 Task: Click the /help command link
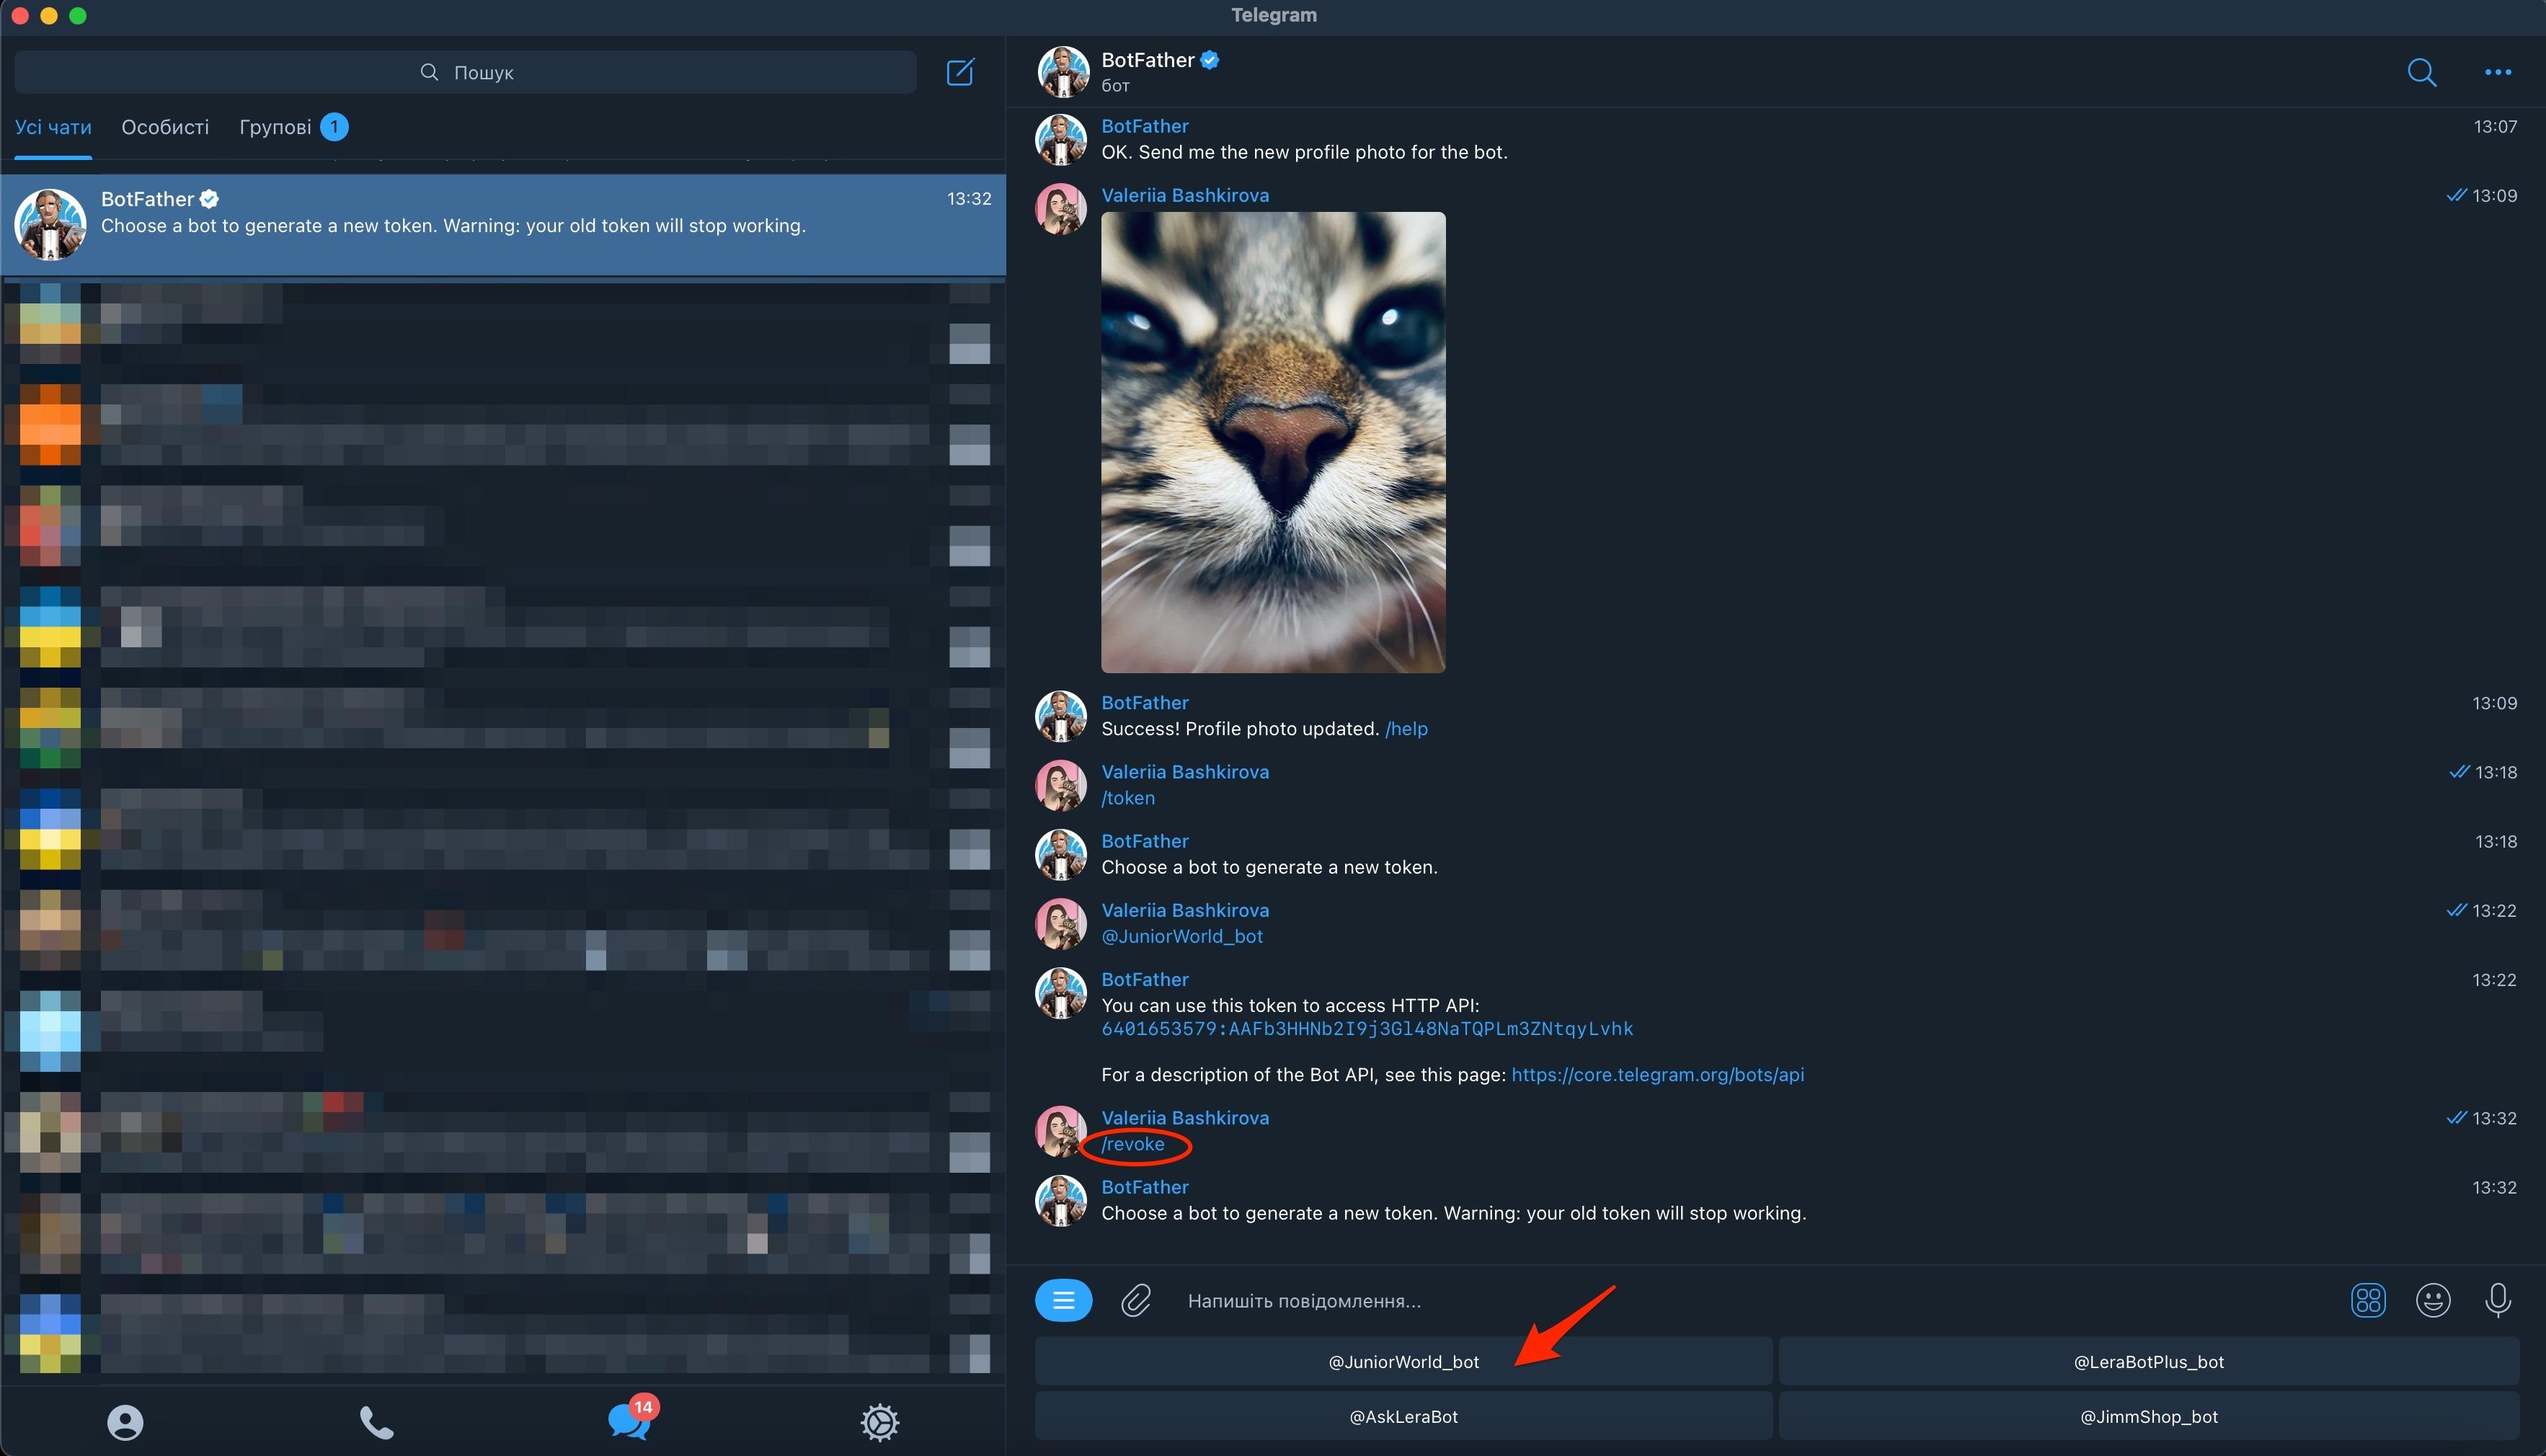(1406, 728)
